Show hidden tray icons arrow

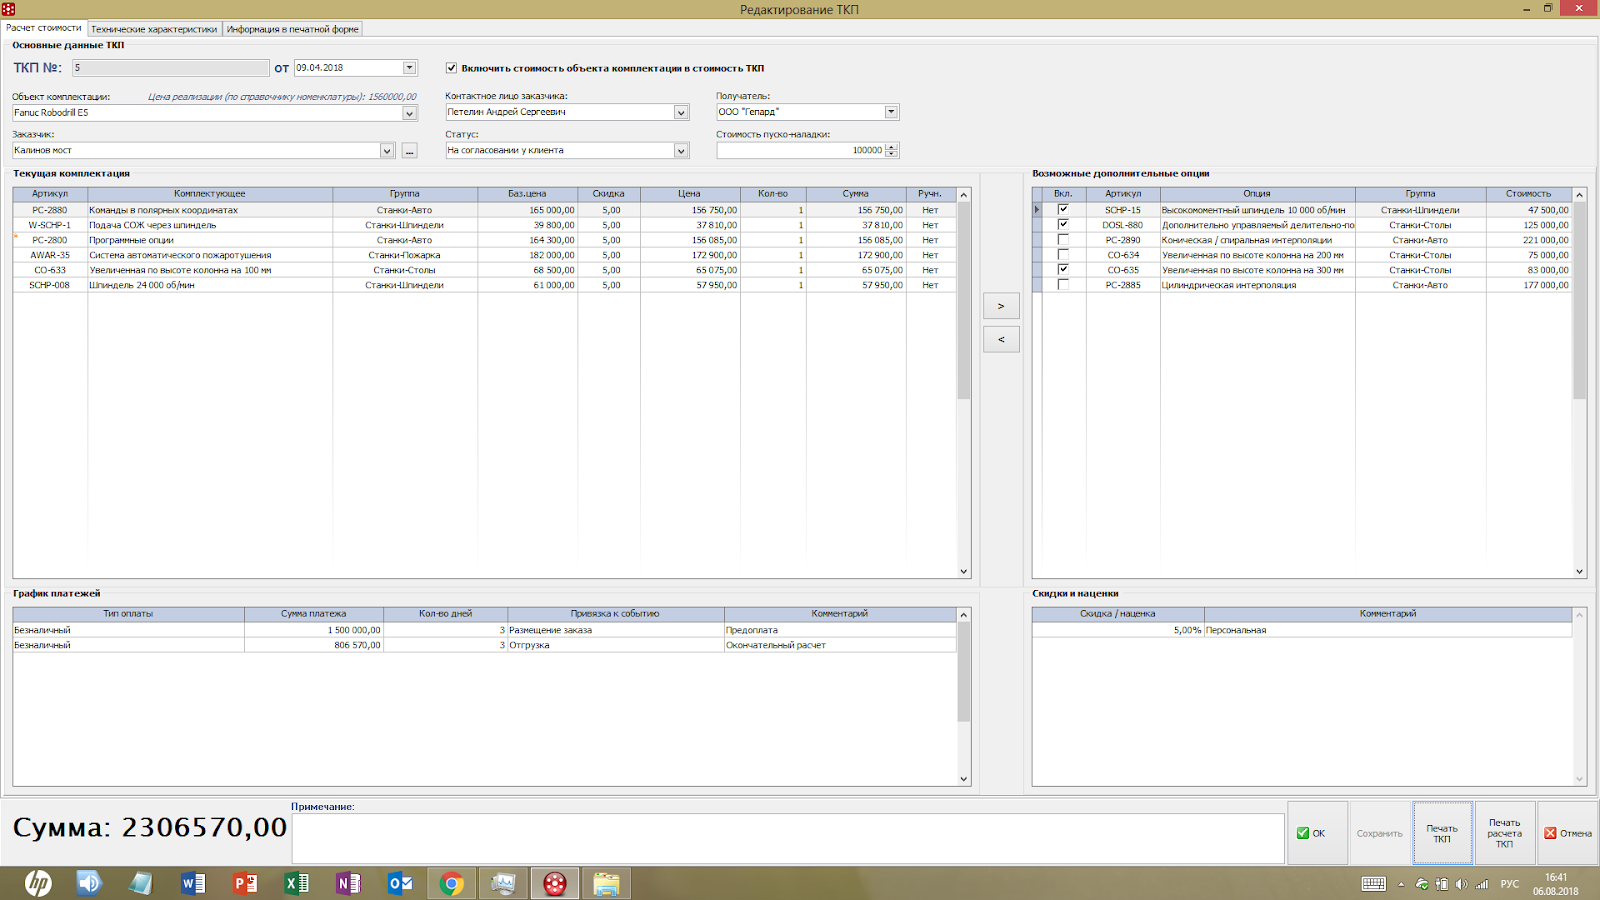(1401, 884)
